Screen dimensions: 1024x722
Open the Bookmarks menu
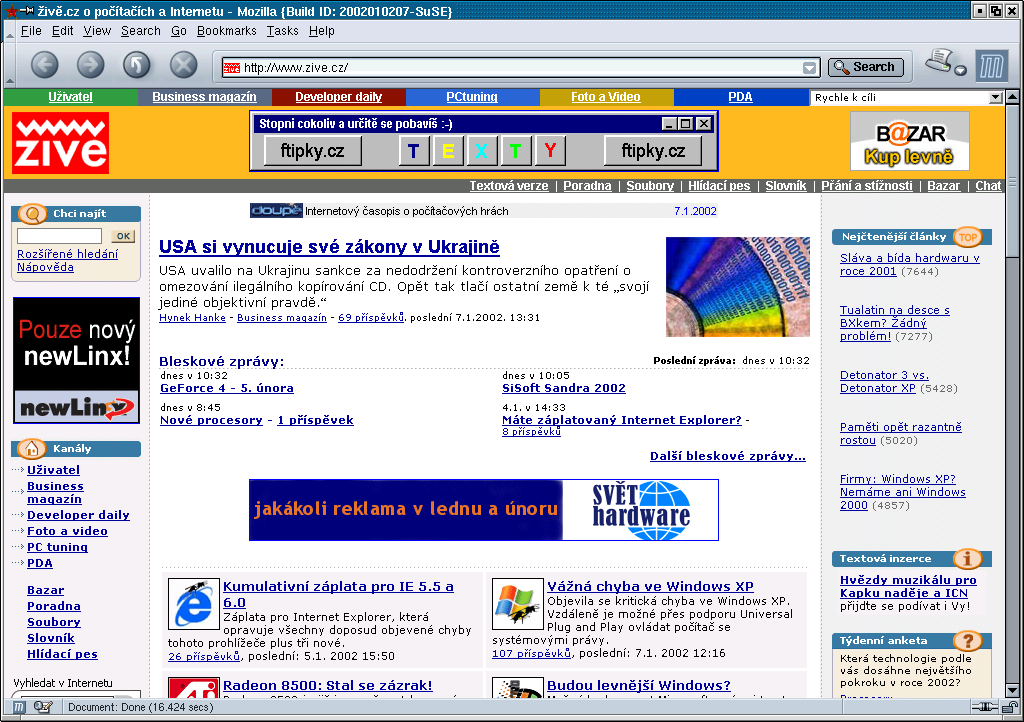point(227,31)
